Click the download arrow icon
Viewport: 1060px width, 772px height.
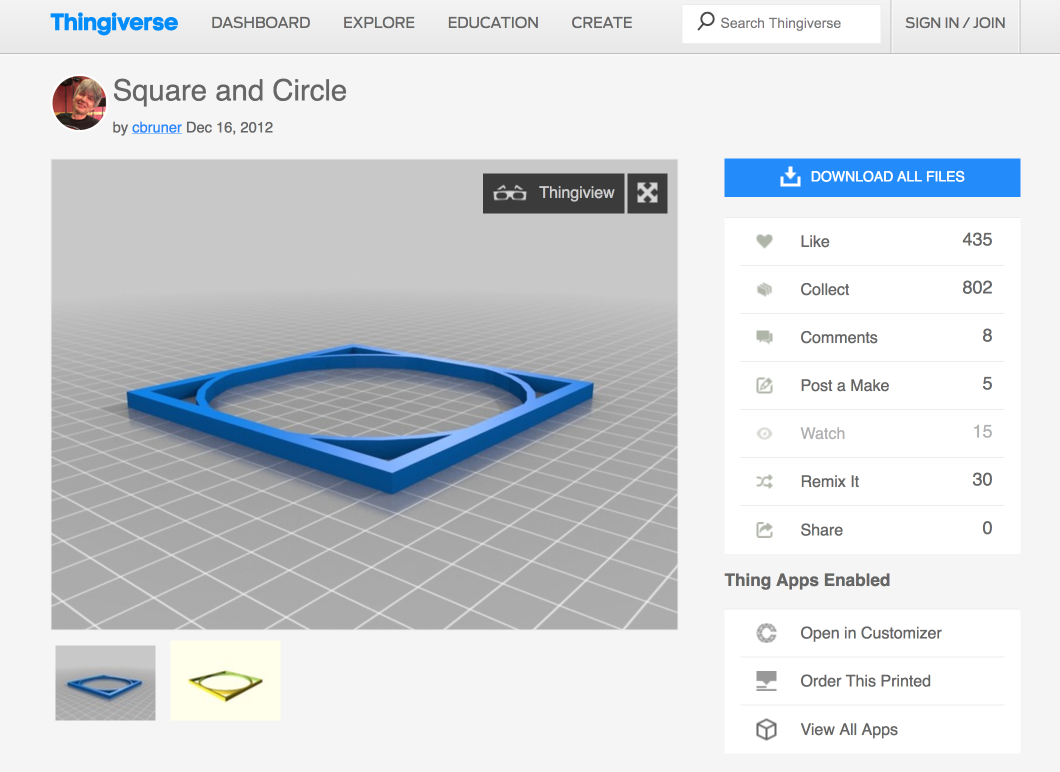[x=790, y=176]
